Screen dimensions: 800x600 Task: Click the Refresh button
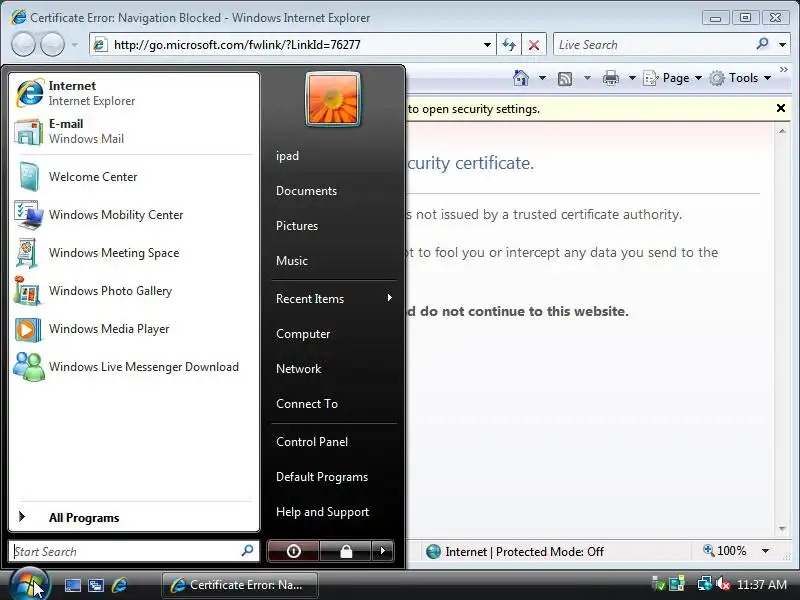[x=509, y=45]
